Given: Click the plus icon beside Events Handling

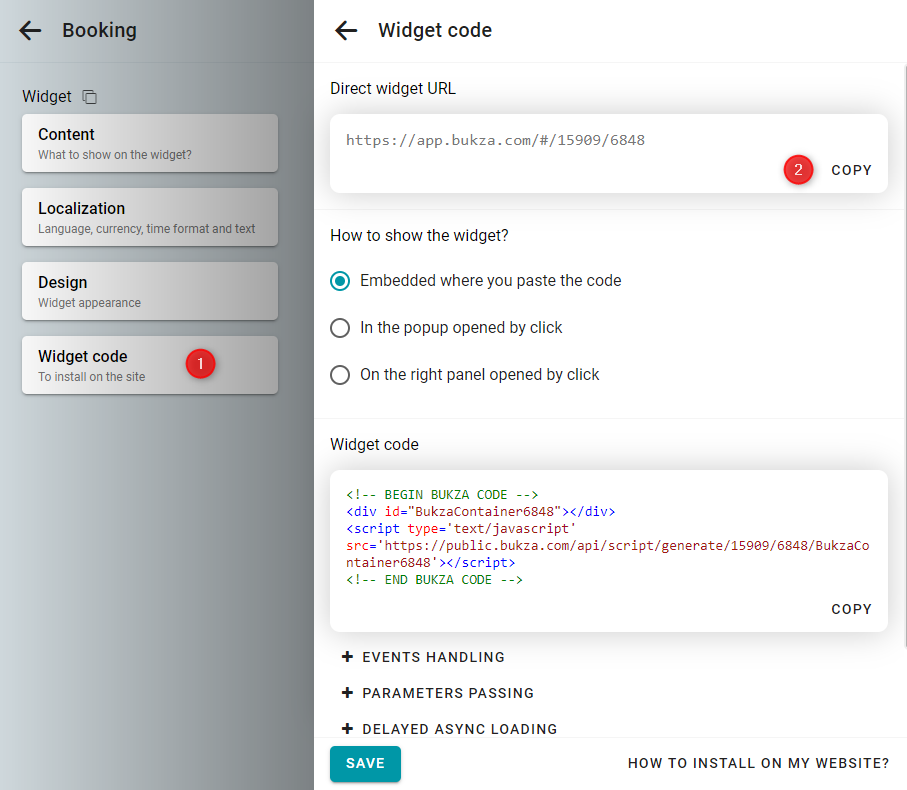Looking at the screenshot, I should click(x=347, y=657).
